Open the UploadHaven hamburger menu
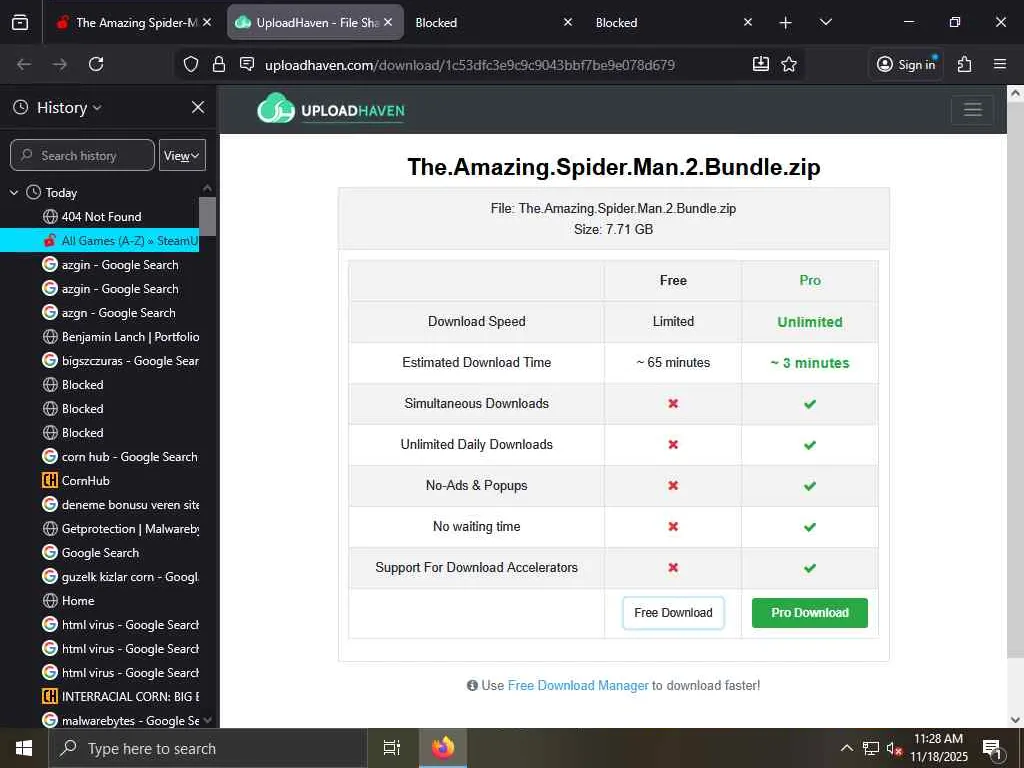 tap(972, 109)
